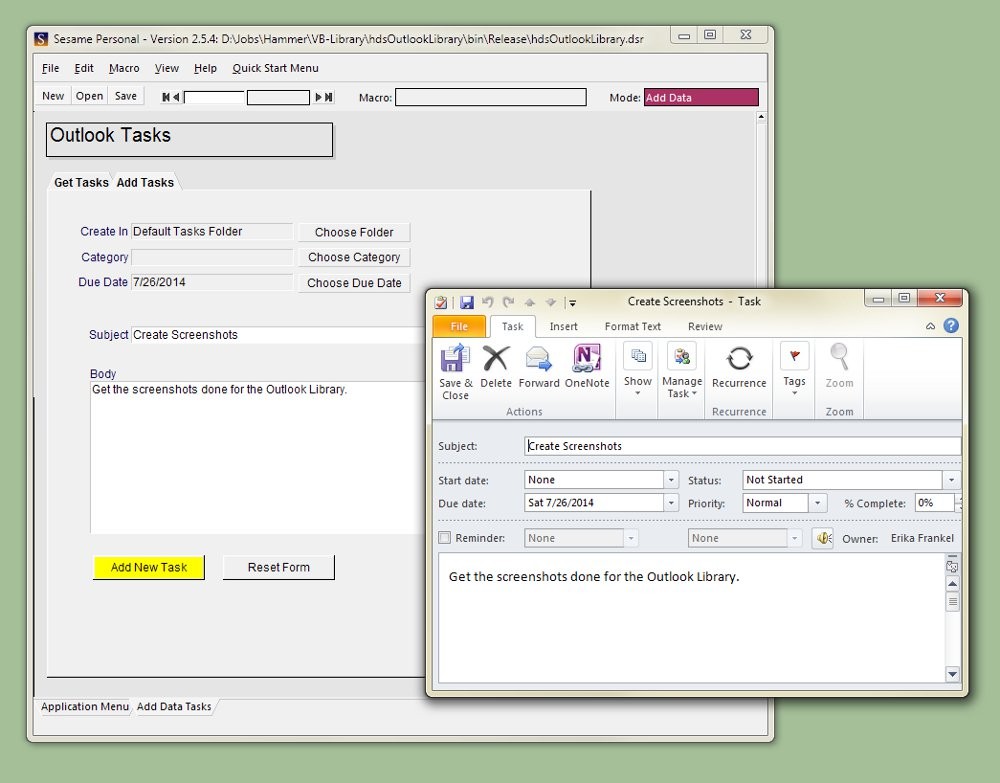Click the Zoom magnifier in ribbon
The width and height of the screenshot is (1000, 783).
839,366
